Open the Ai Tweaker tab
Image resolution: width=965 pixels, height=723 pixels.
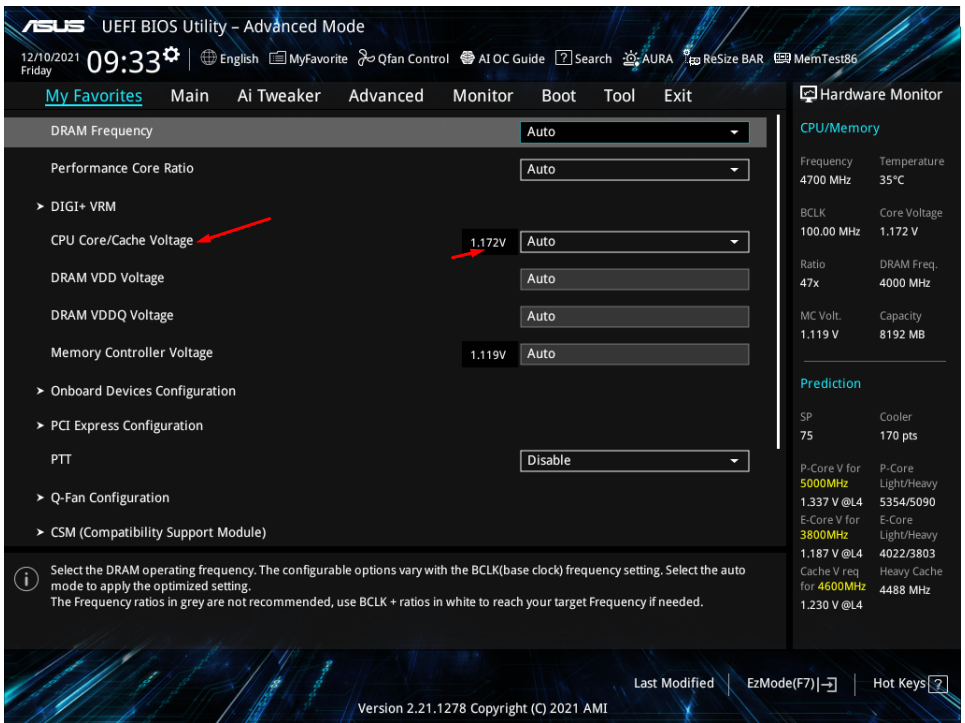tap(279, 96)
